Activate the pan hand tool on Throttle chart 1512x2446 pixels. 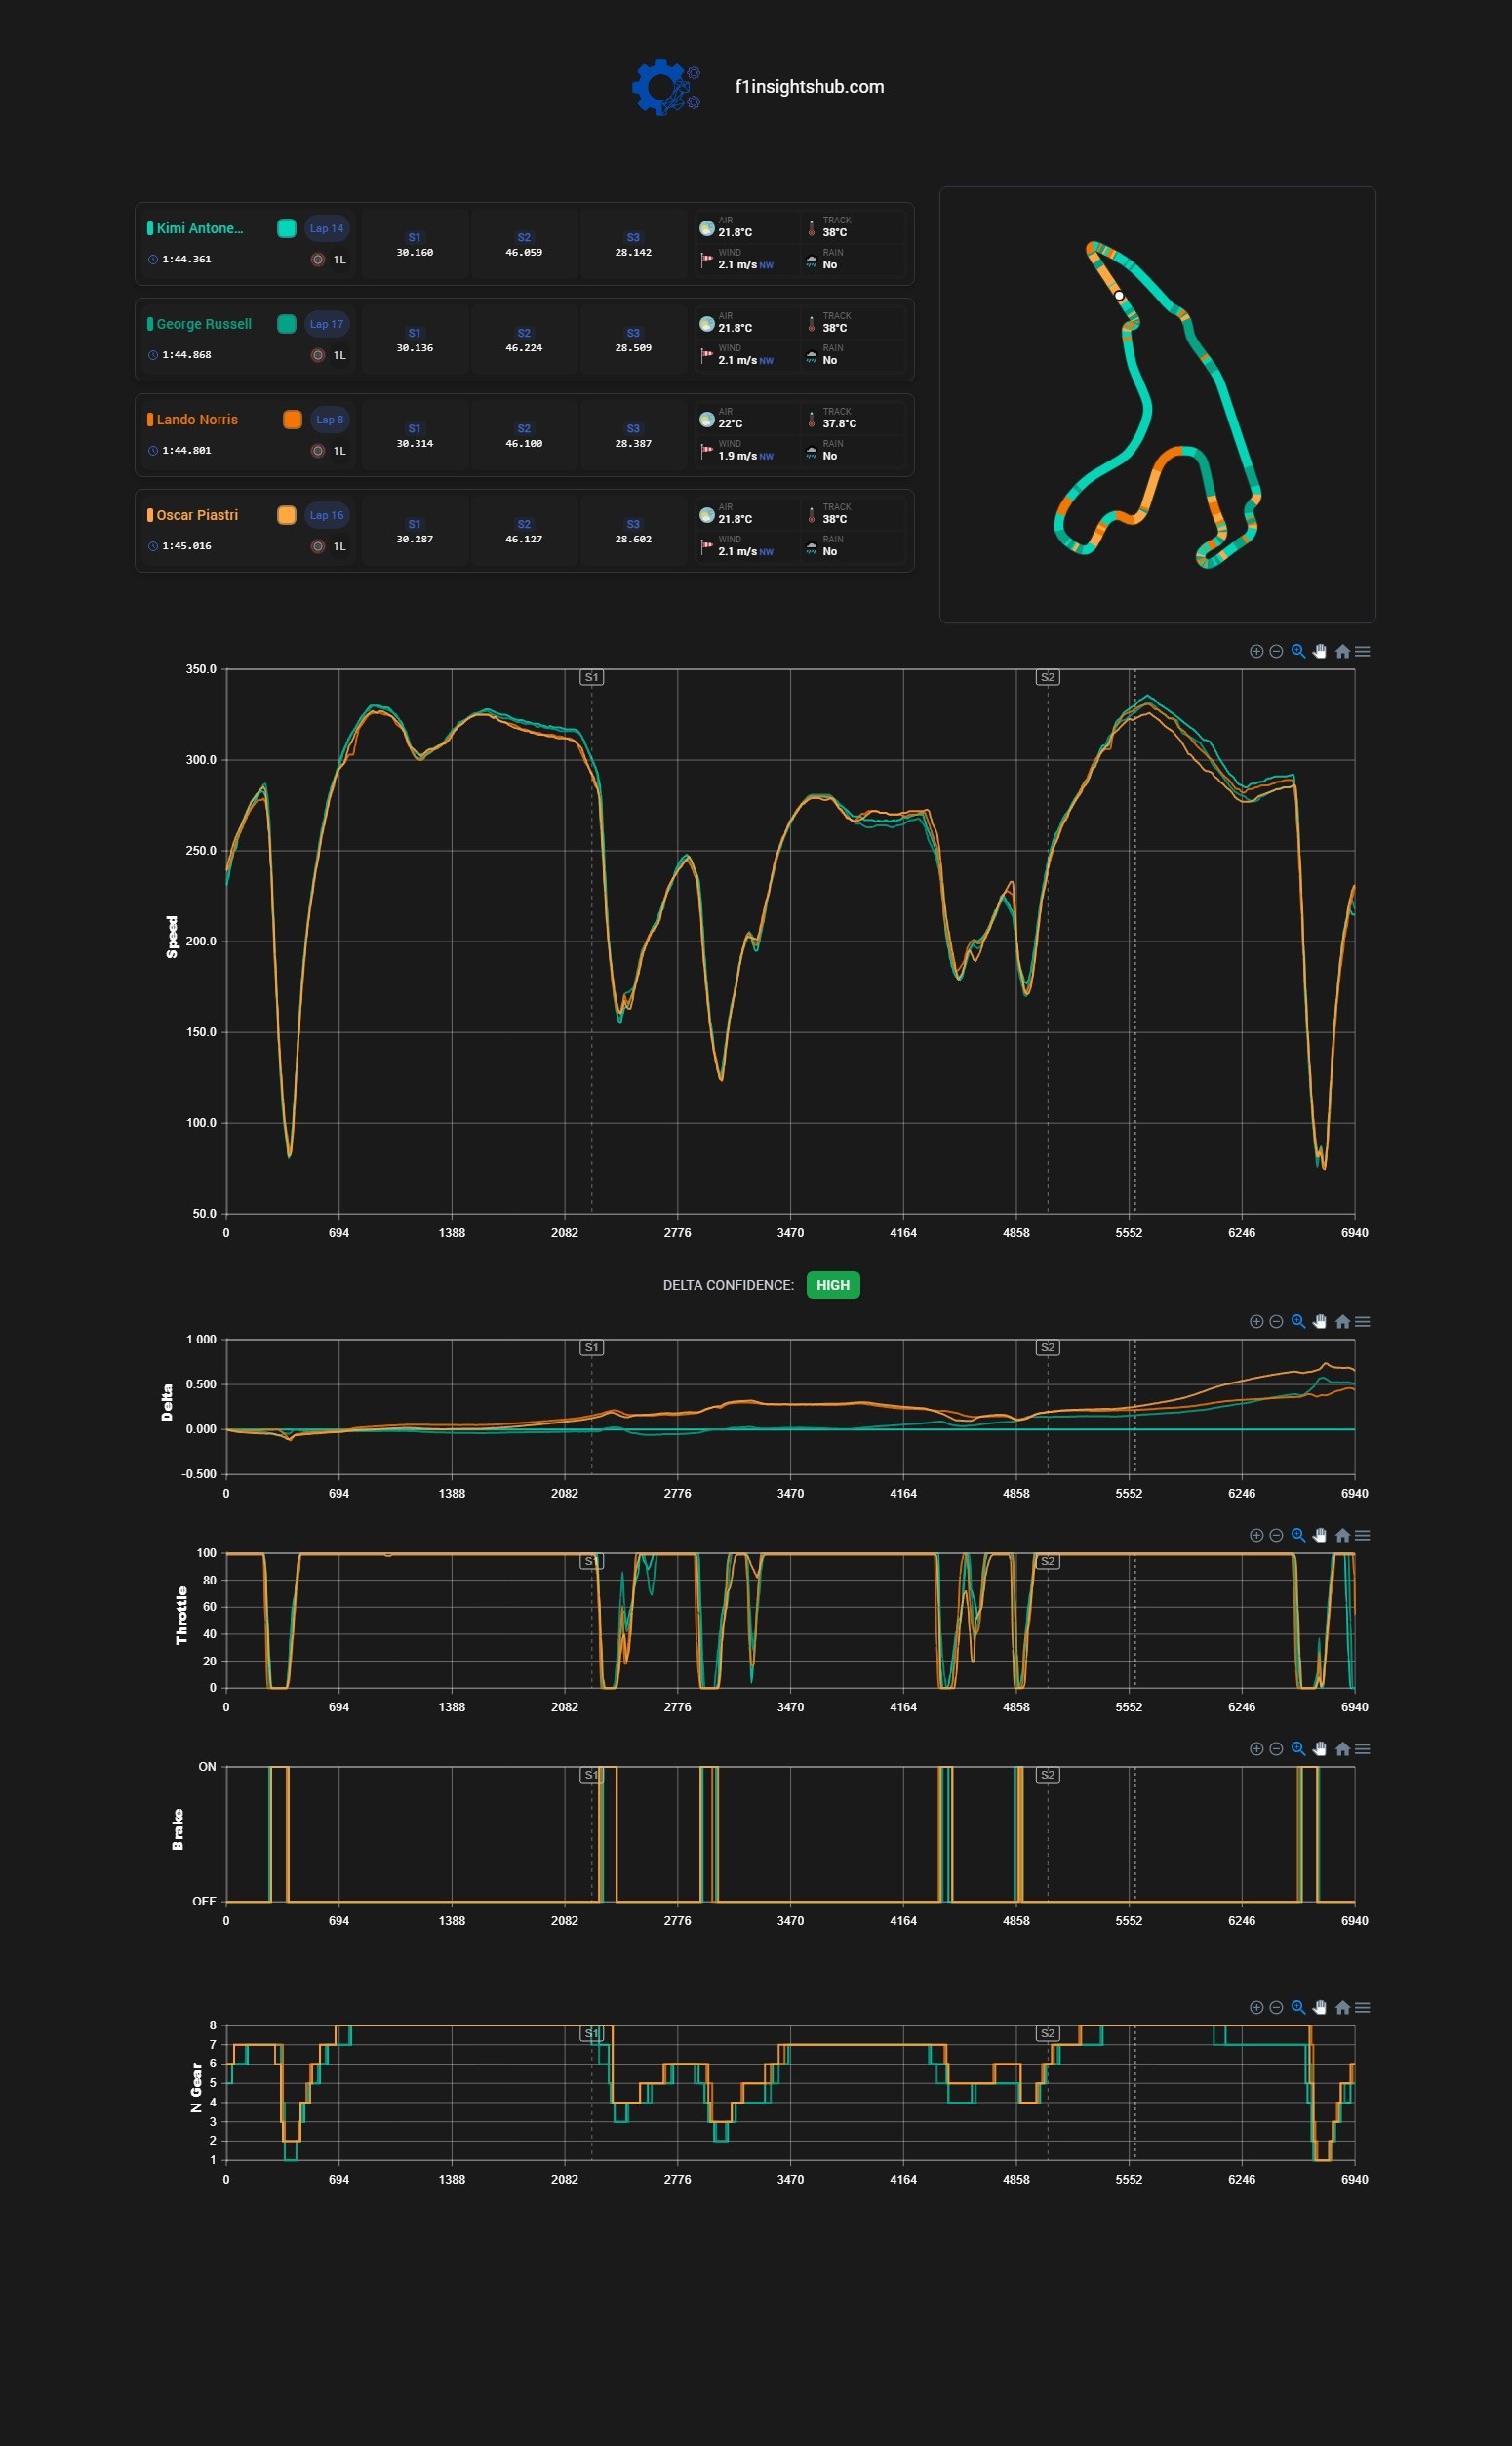[1319, 1535]
